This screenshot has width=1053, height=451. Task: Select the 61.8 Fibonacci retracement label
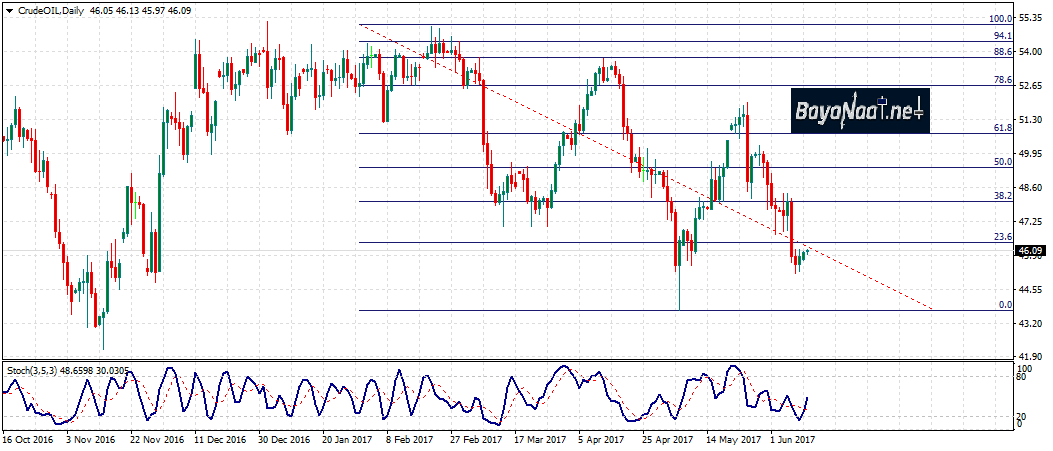click(x=1003, y=128)
